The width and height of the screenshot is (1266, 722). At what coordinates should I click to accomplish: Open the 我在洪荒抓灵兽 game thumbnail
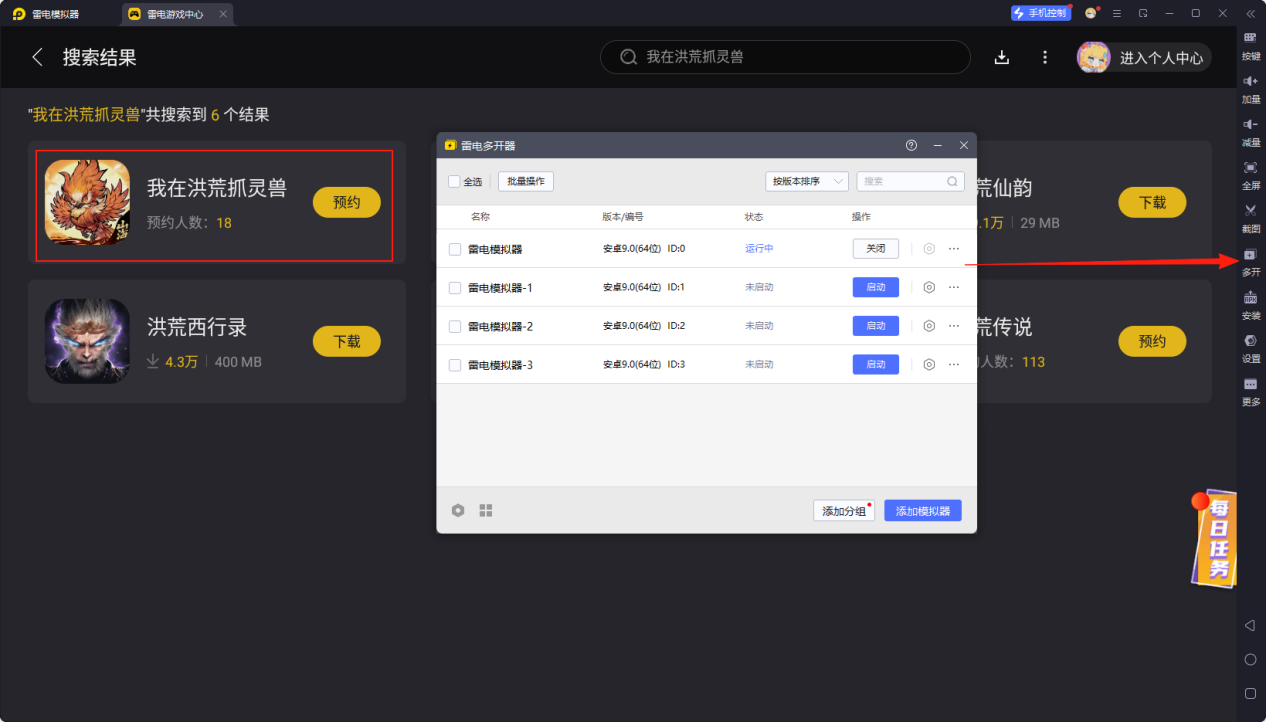coord(87,202)
